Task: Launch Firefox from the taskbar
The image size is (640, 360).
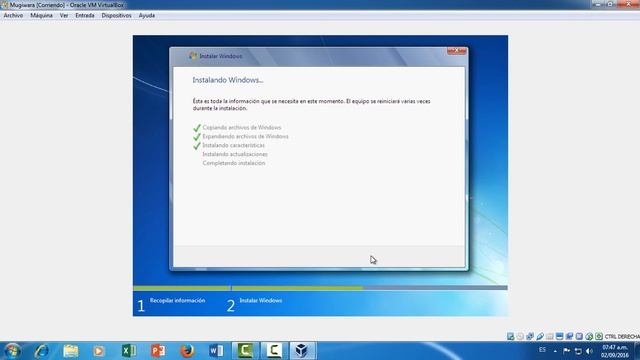Action: tap(187, 351)
